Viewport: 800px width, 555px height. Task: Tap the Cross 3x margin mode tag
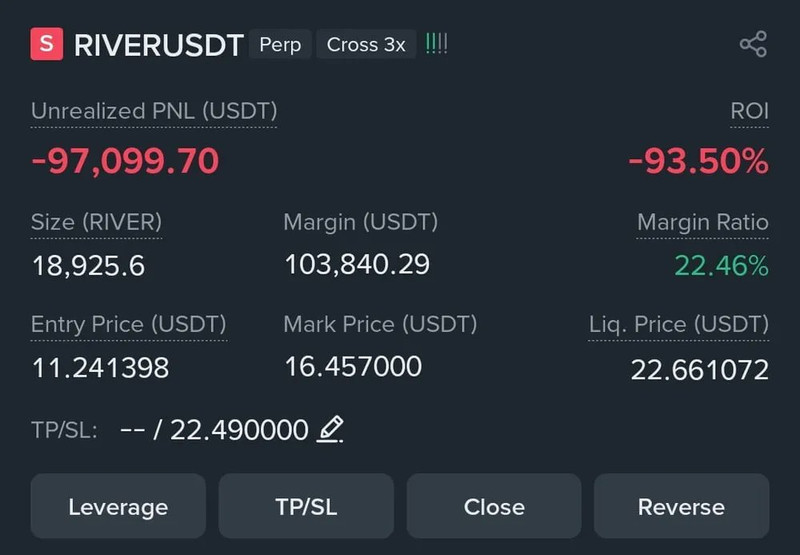pos(366,44)
